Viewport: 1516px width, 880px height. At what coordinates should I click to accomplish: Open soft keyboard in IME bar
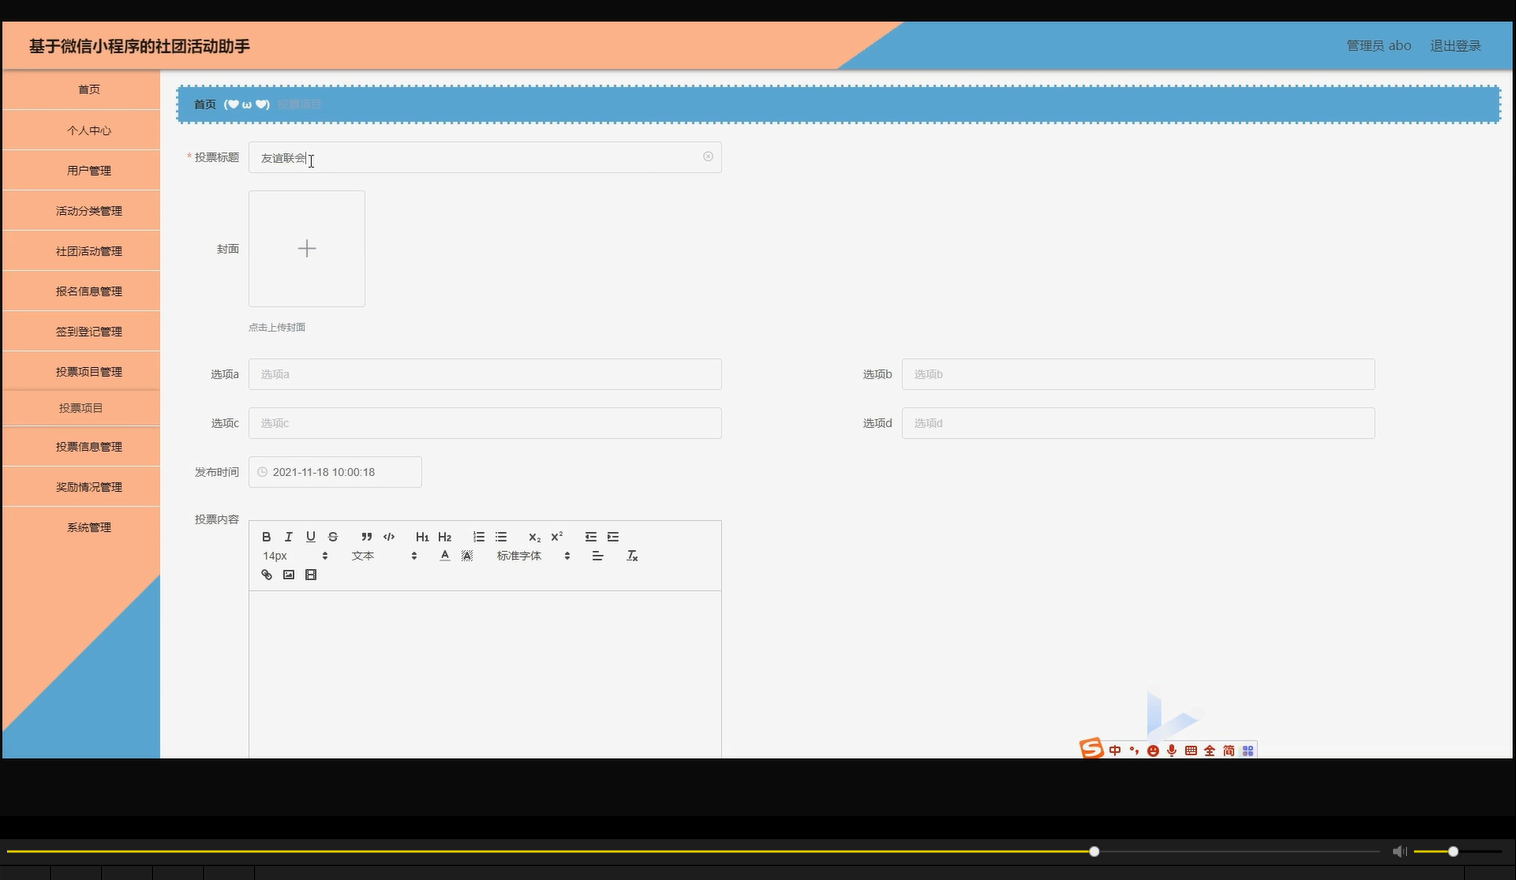[x=1191, y=750]
